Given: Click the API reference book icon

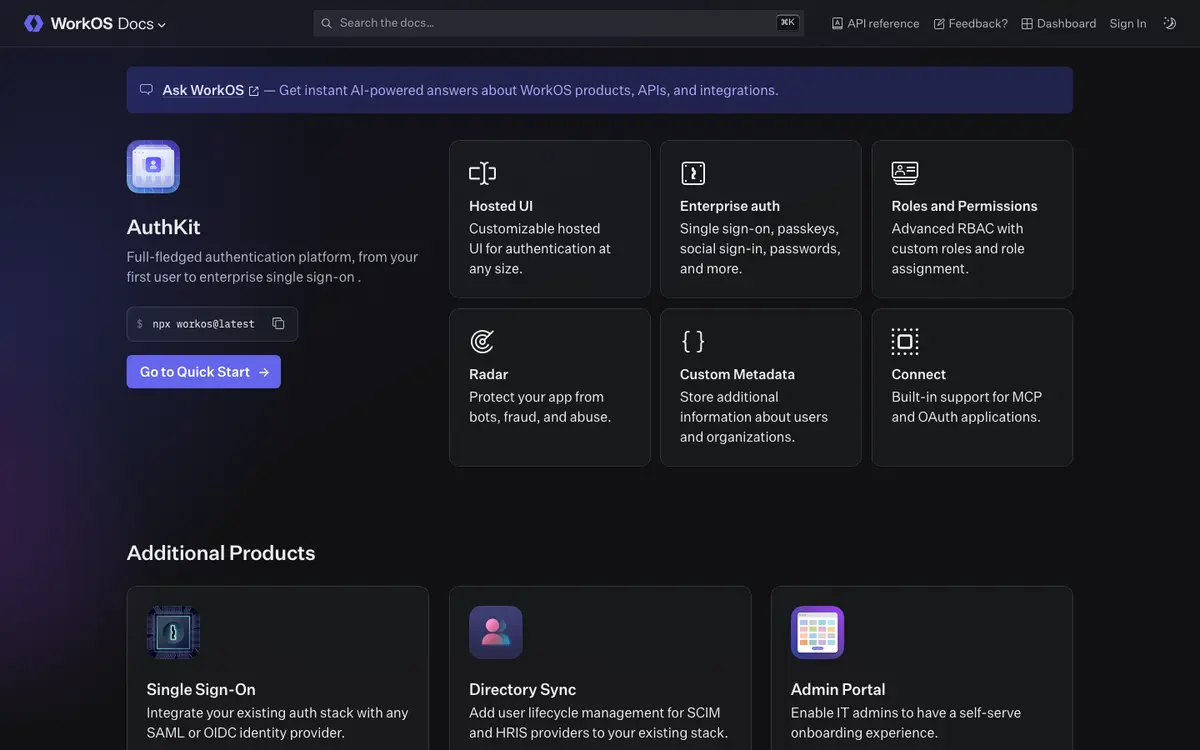Looking at the screenshot, I should point(838,23).
